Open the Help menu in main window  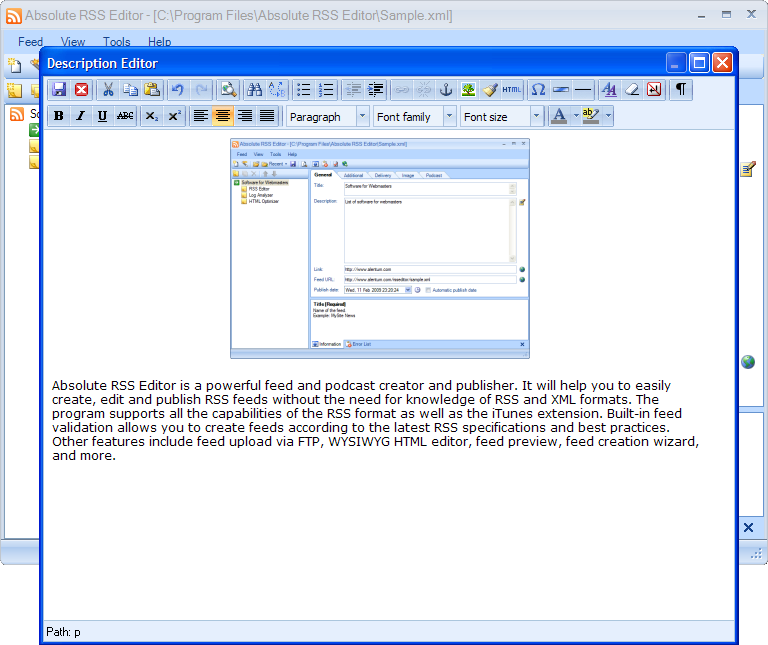point(160,42)
